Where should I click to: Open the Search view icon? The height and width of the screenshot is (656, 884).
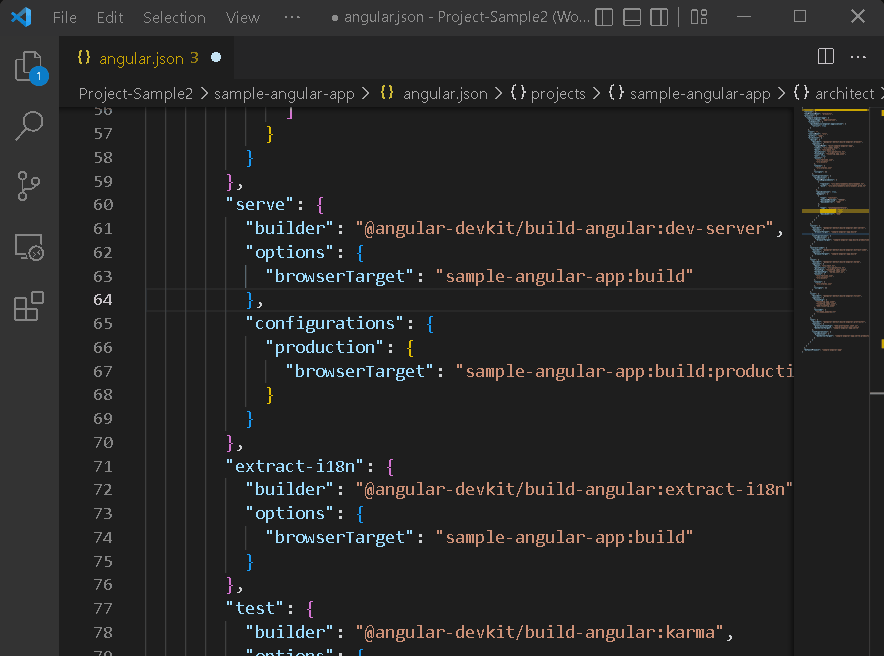[29, 126]
